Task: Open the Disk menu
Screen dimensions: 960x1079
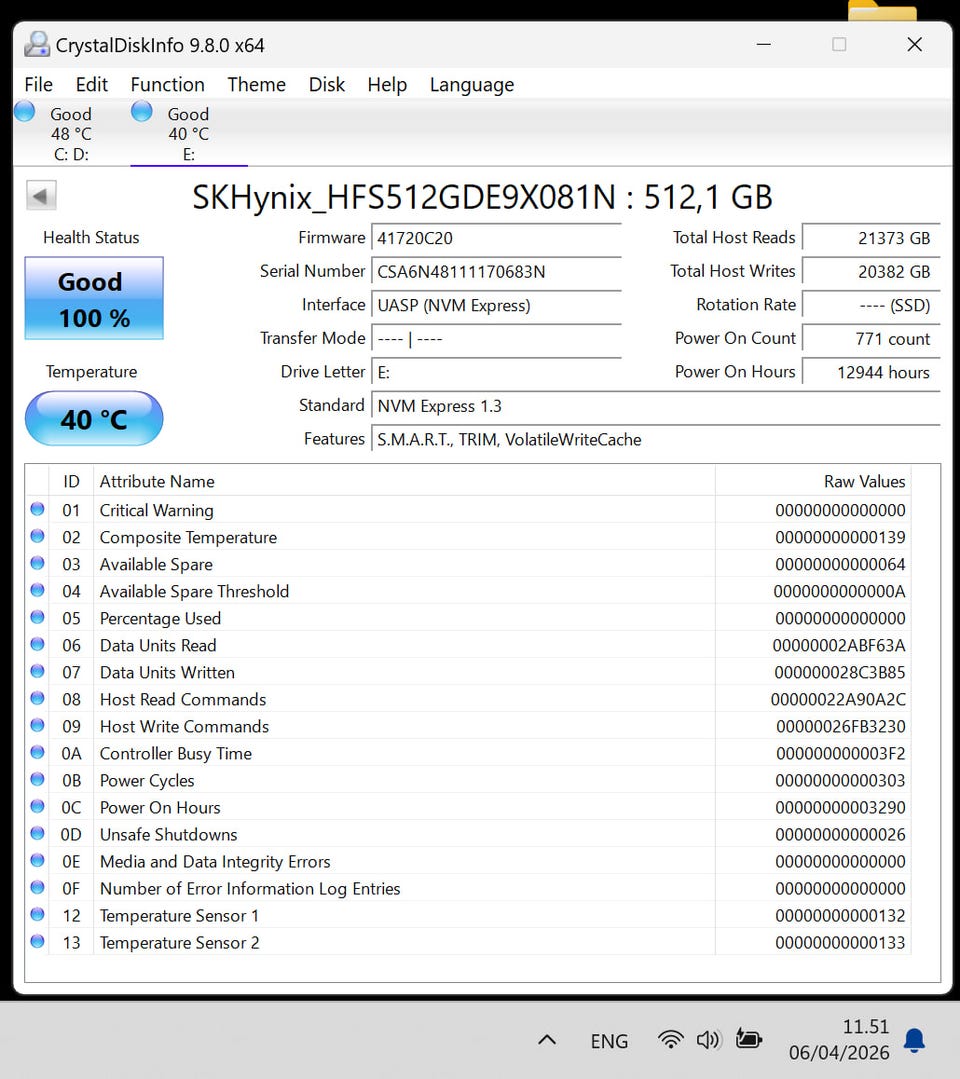Action: [326, 84]
